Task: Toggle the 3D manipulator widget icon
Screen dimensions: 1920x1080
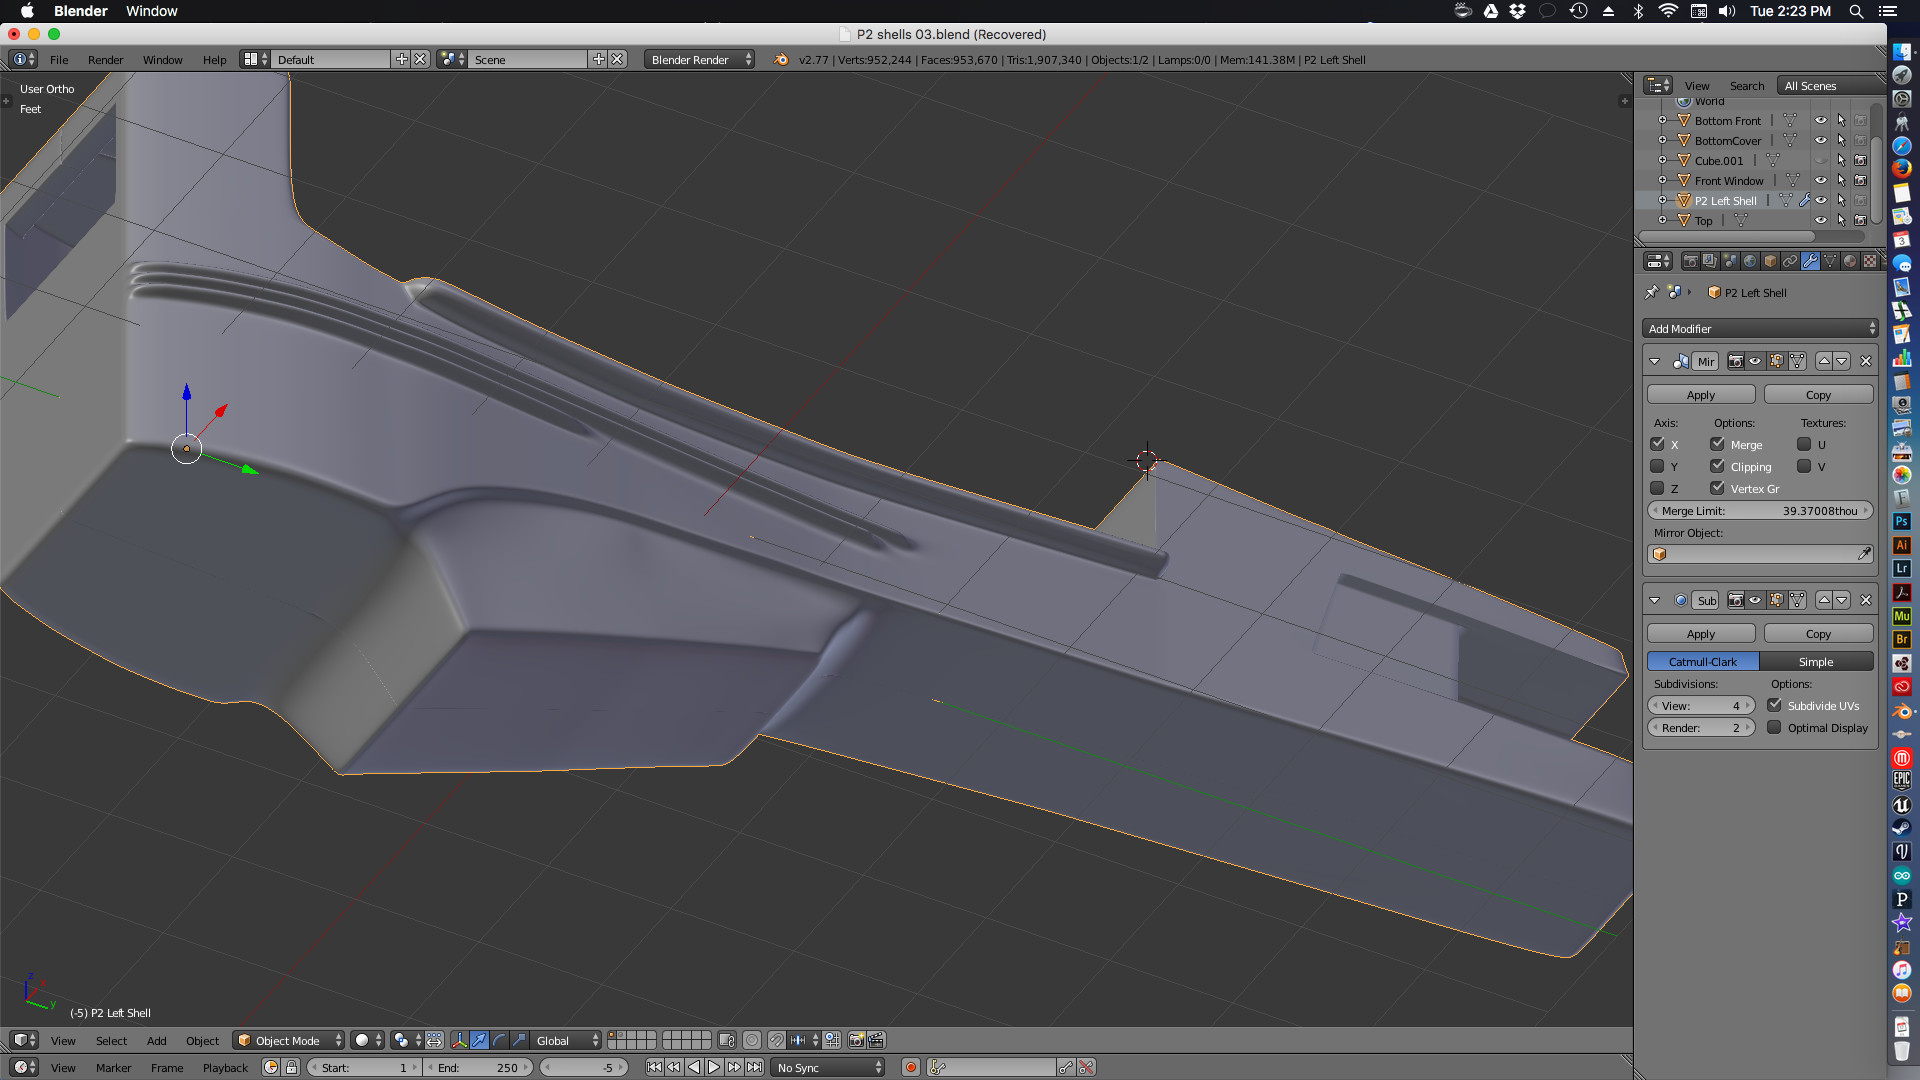Action: tap(459, 1040)
